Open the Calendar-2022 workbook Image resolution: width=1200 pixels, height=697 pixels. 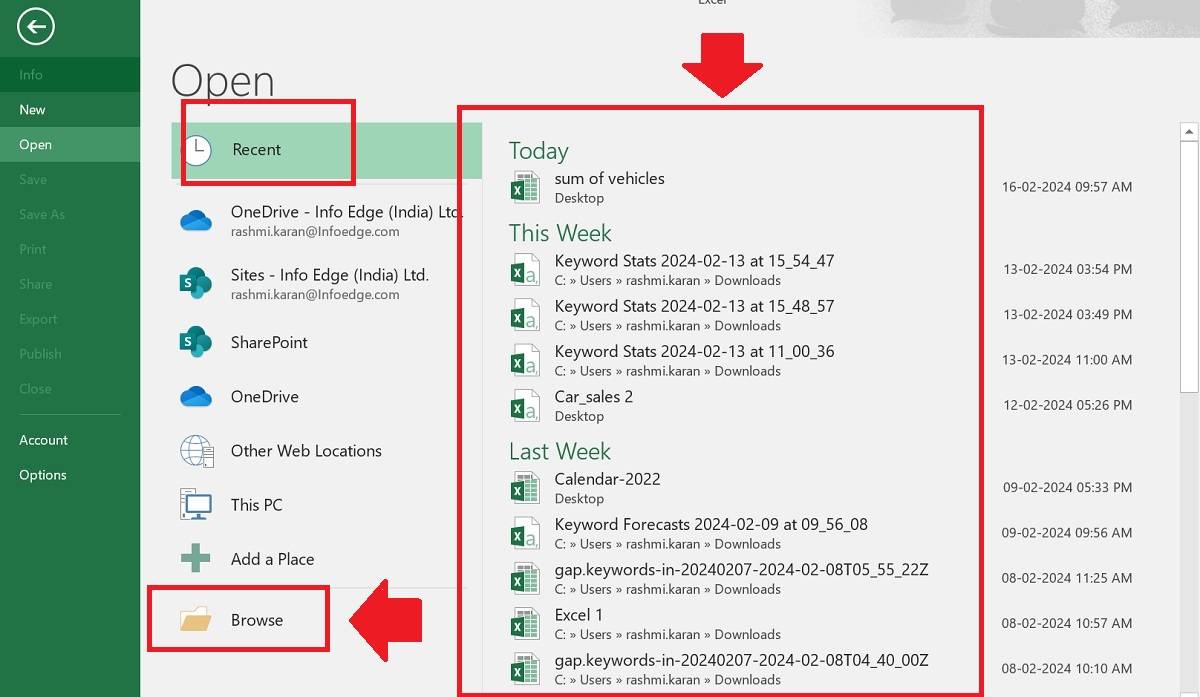point(608,479)
